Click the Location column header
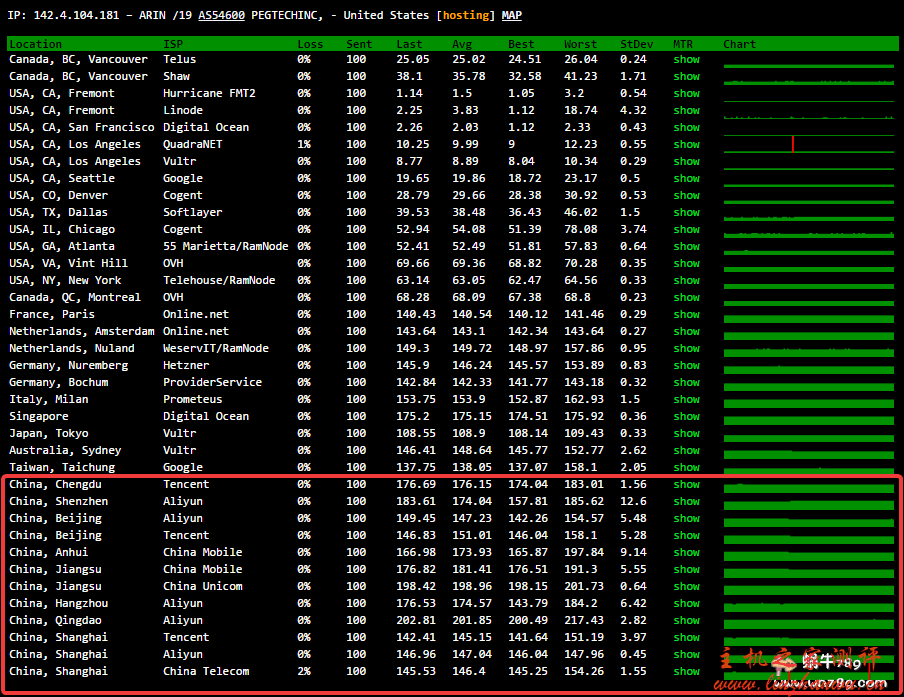Screen dimensions: 904x697 click(35, 44)
